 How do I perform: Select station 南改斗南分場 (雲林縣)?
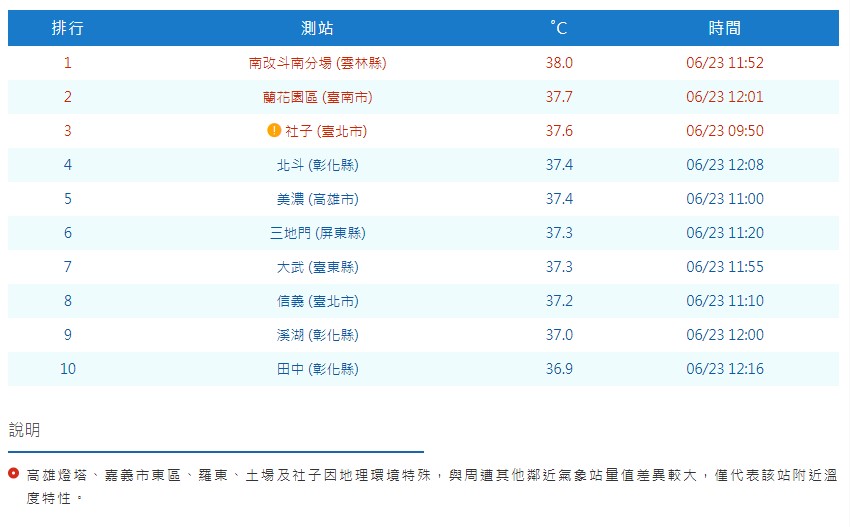pos(317,63)
